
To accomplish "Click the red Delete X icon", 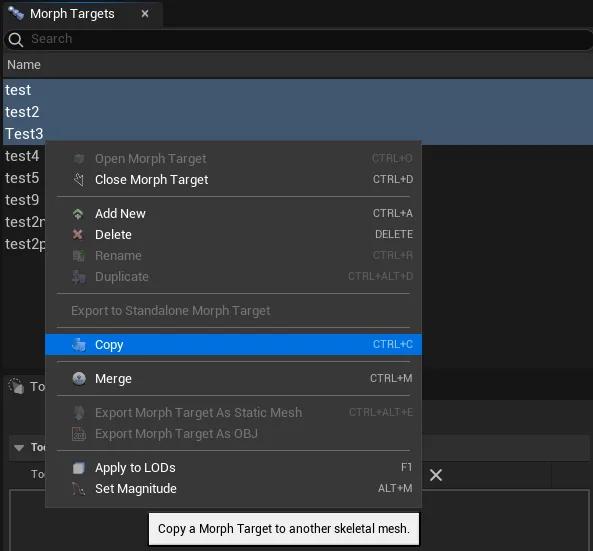I will click(78, 234).
